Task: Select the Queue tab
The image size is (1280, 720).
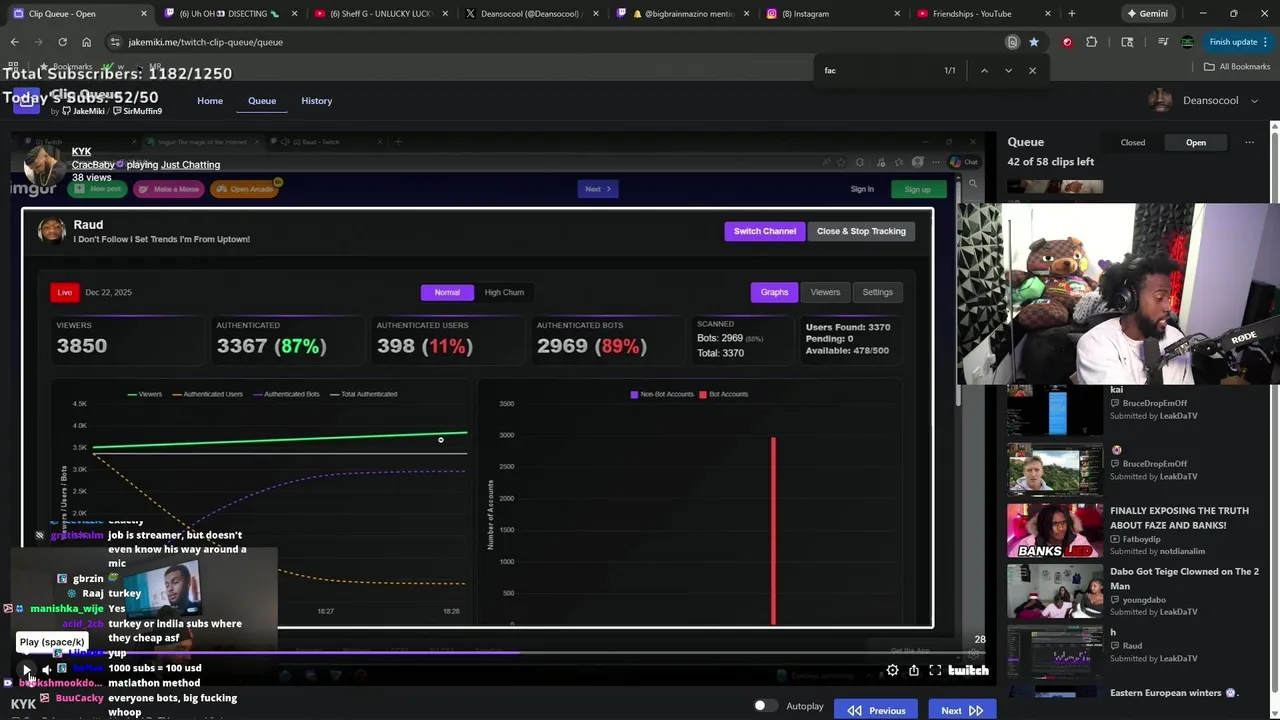Action: [x=262, y=100]
